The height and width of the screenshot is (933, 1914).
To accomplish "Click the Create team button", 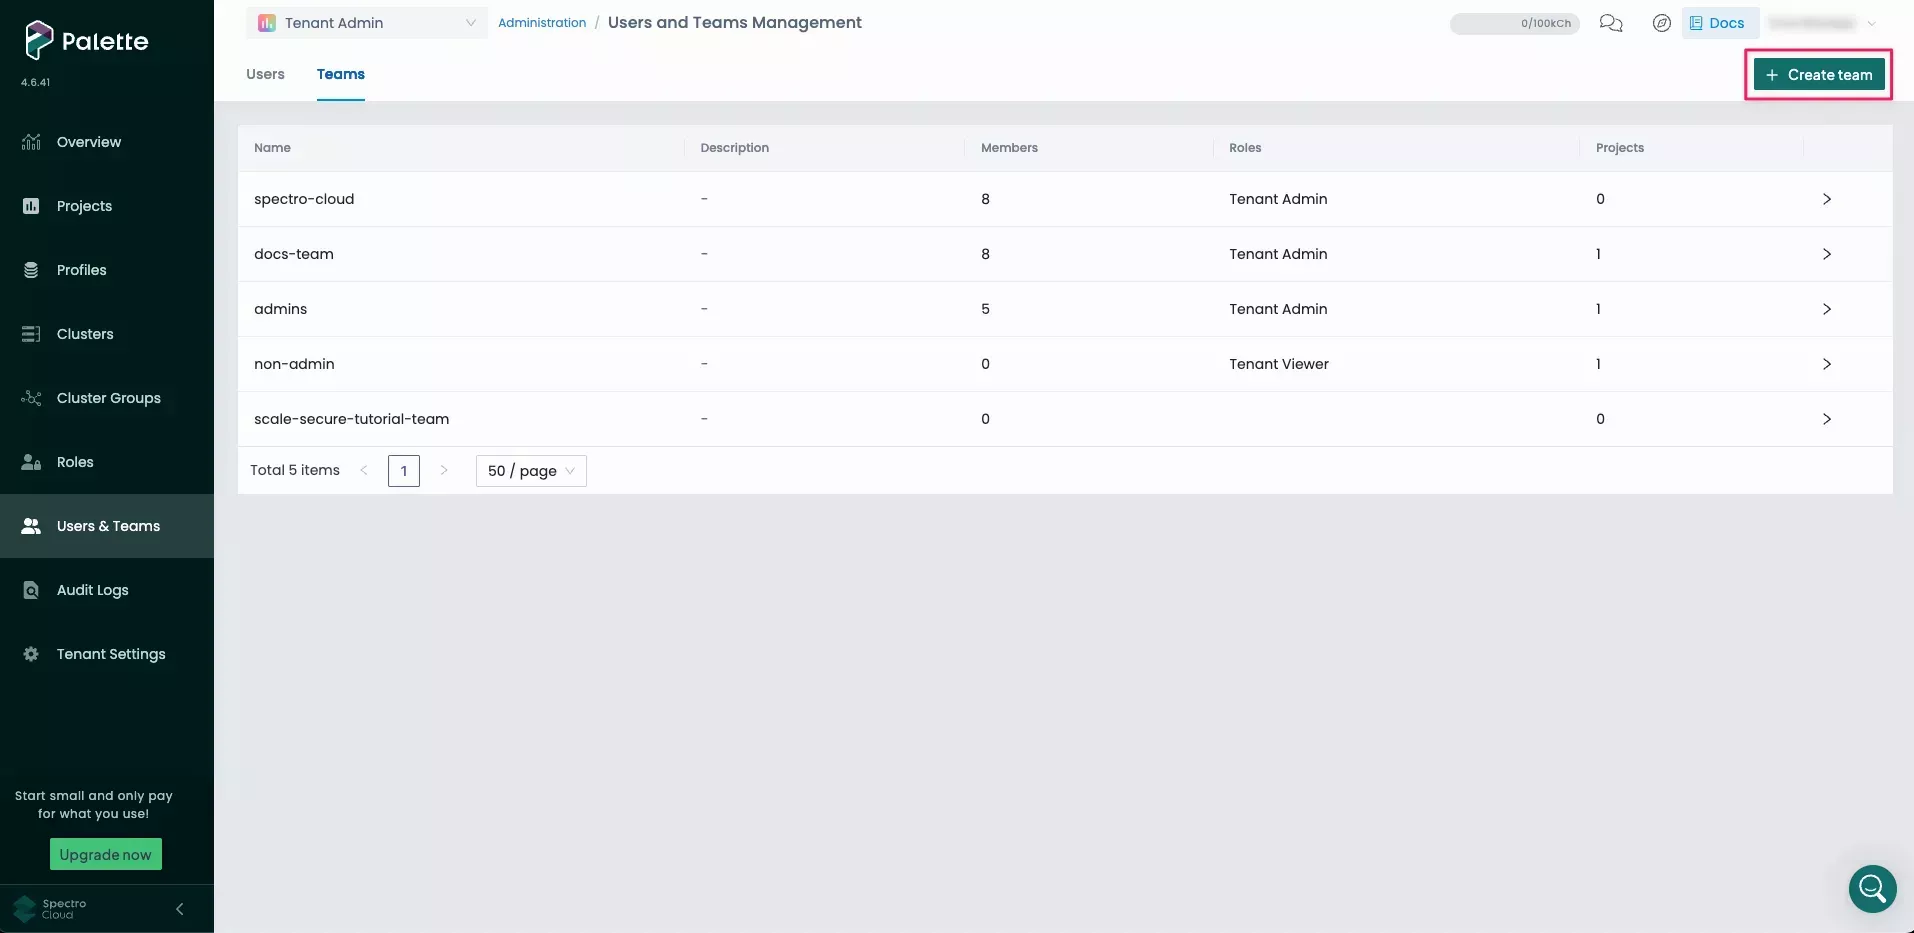I will 1818,75.
